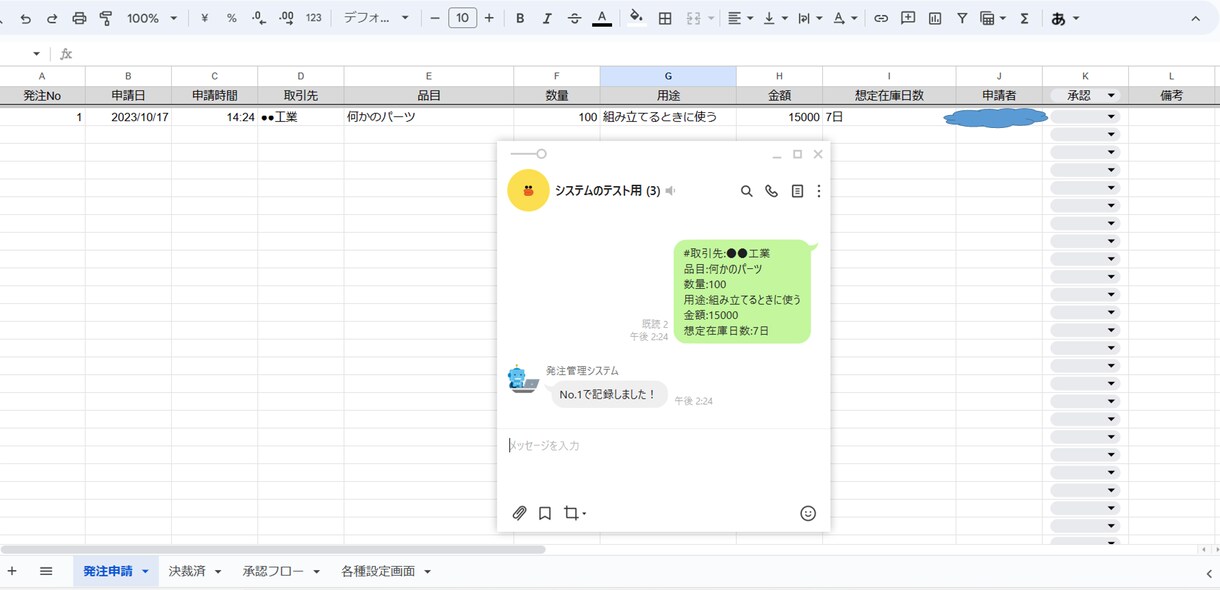Open the functions sigma menu
The image size is (1220, 590).
point(1024,18)
